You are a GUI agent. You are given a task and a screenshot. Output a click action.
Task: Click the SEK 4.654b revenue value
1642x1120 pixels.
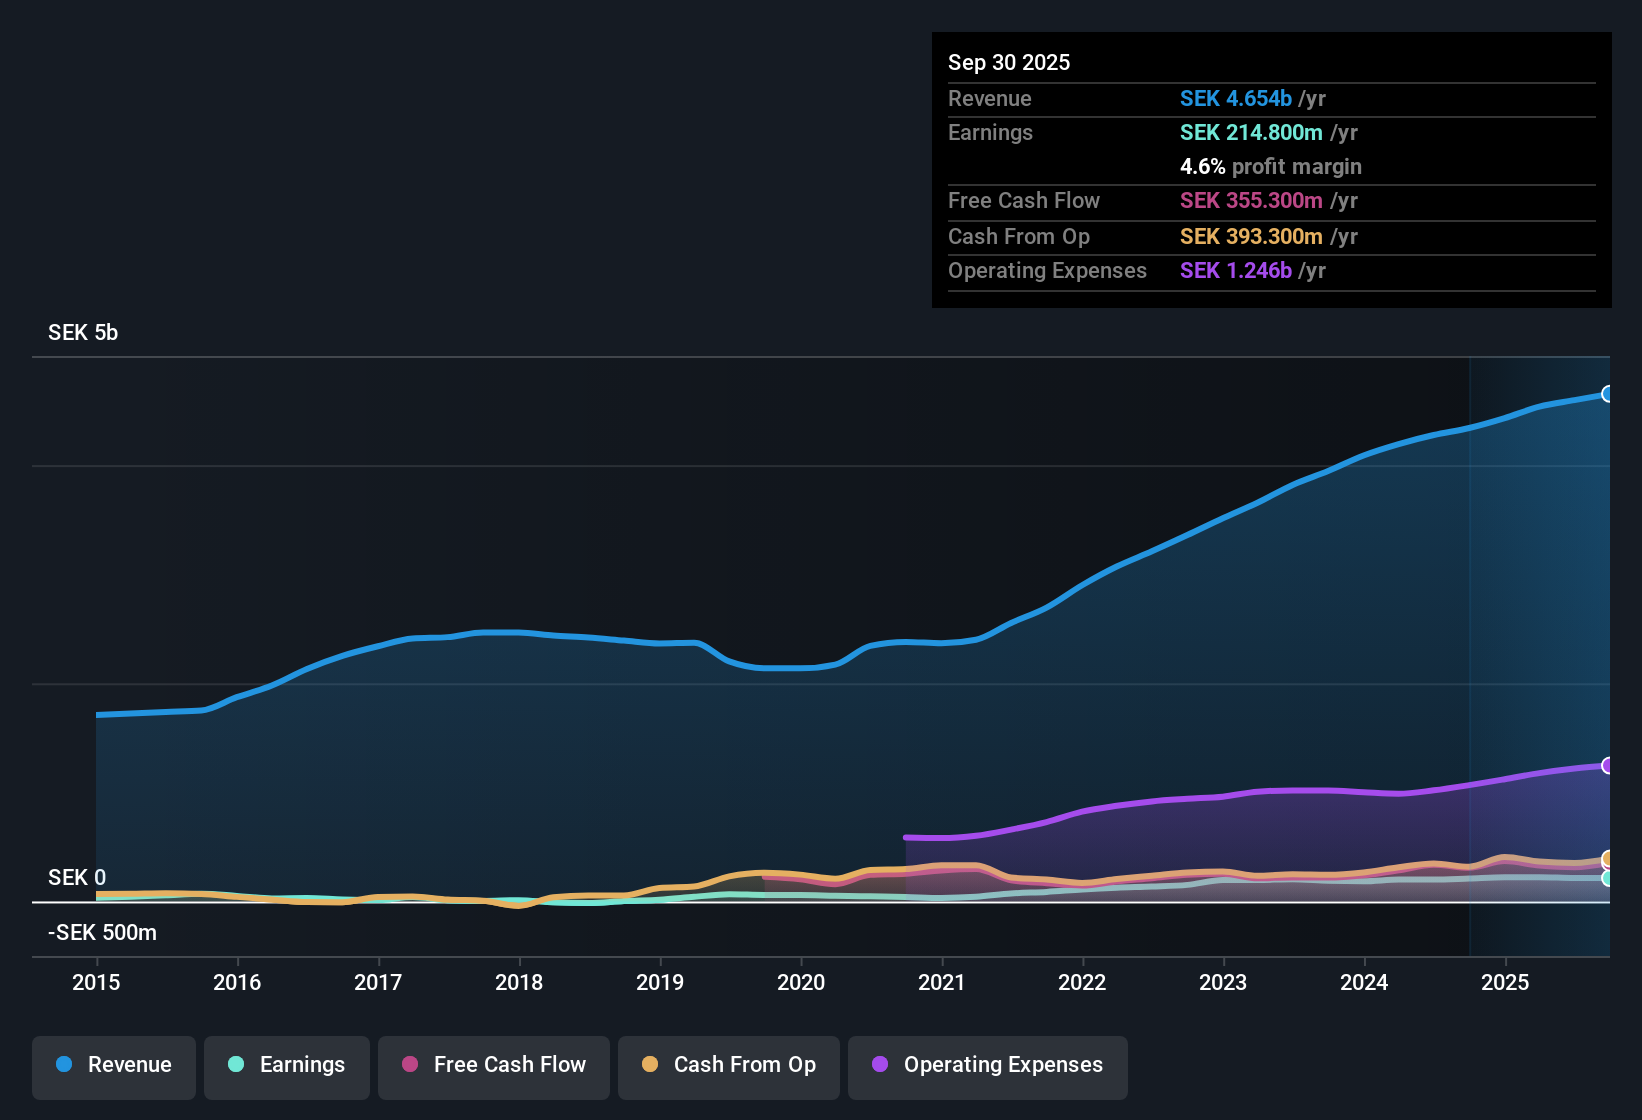(x=1236, y=99)
